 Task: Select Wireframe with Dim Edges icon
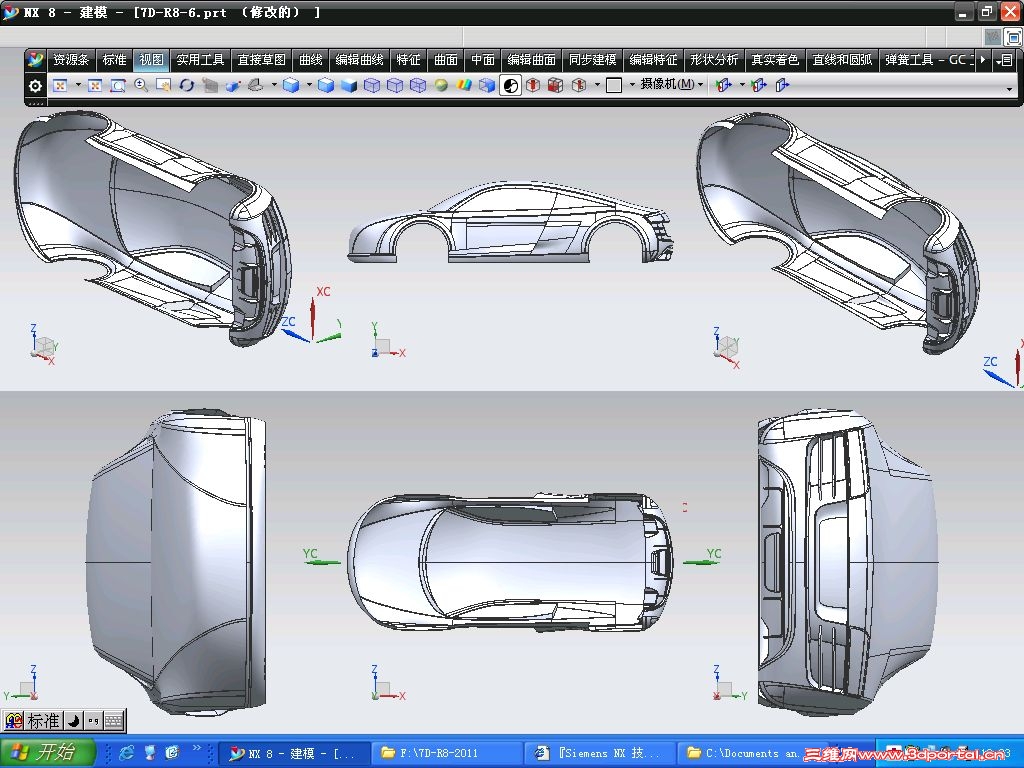pyautogui.click(x=372, y=86)
